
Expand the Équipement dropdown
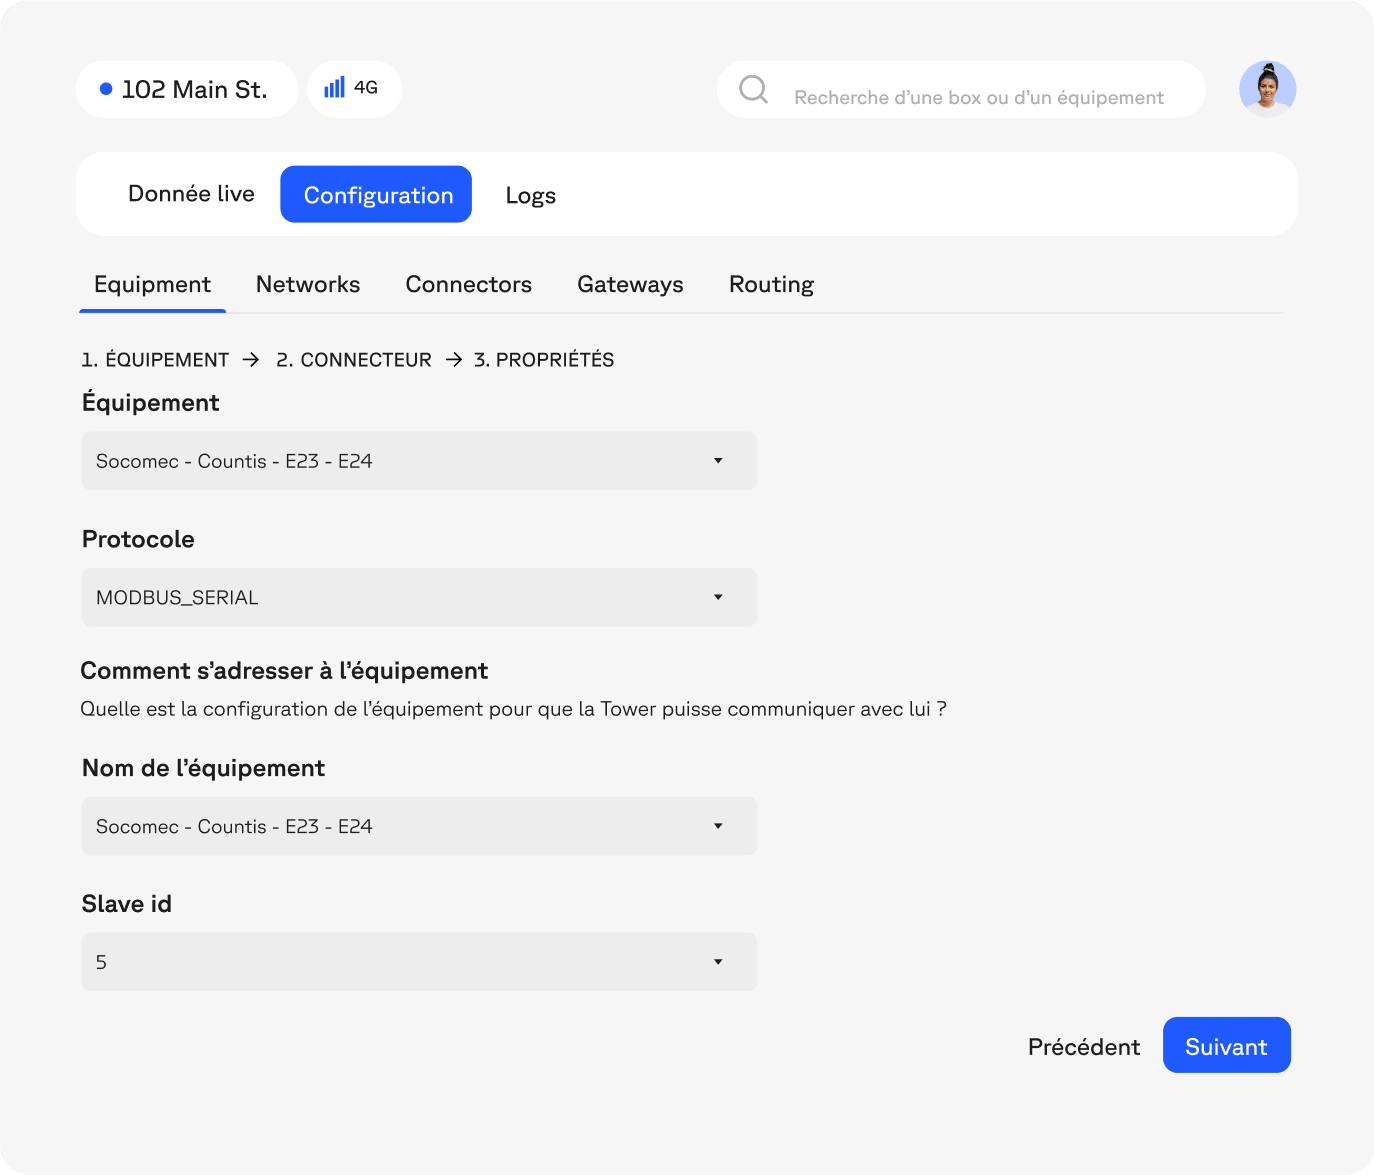pyautogui.click(x=419, y=461)
